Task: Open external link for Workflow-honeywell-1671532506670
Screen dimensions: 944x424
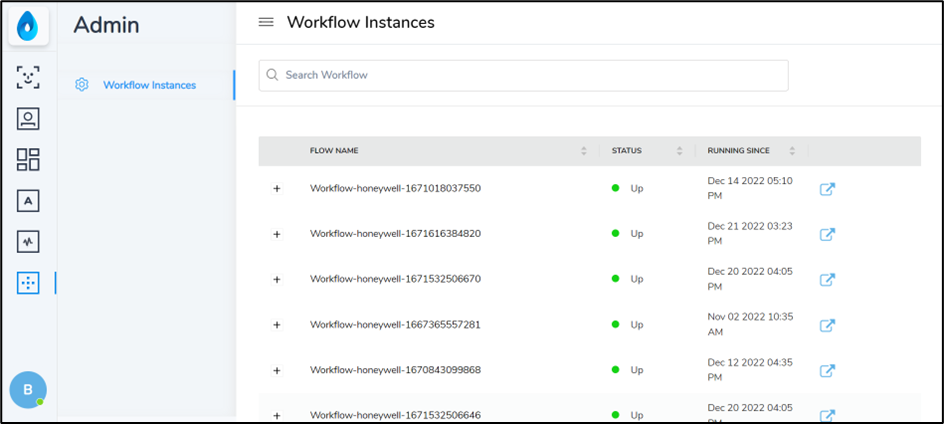Action: click(827, 280)
